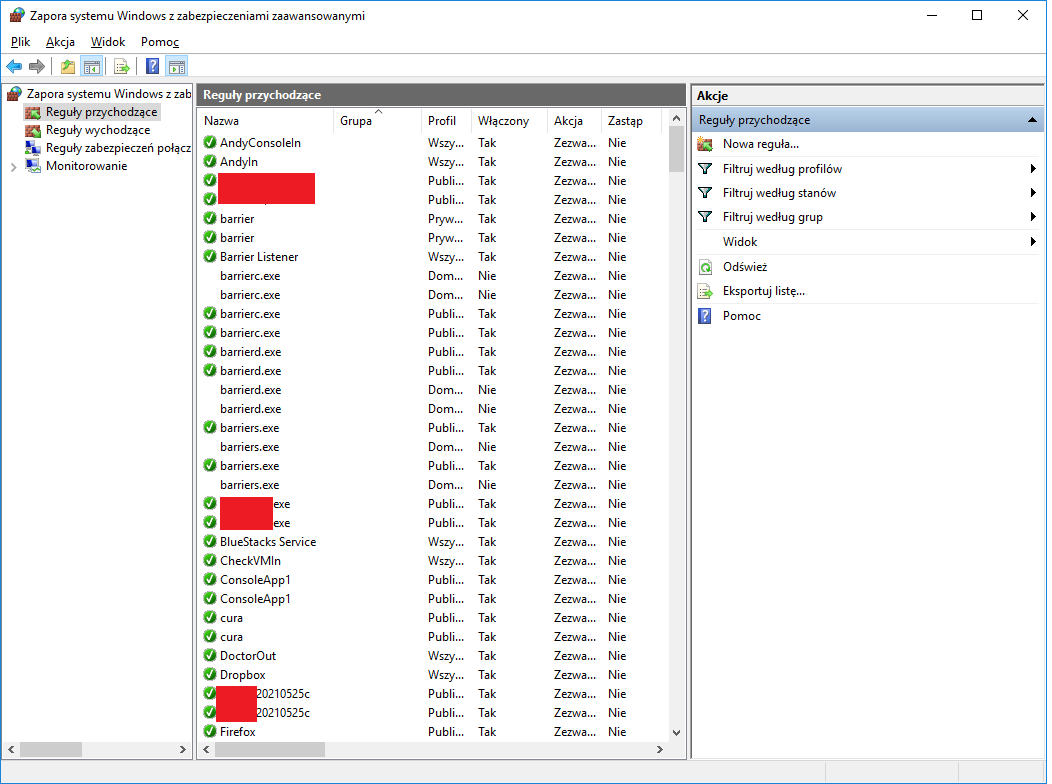The width and height of the screenshot is (1052, 784).
Task: Click the Help question mark toolbar icon
Action: click(x=153, y=66)
